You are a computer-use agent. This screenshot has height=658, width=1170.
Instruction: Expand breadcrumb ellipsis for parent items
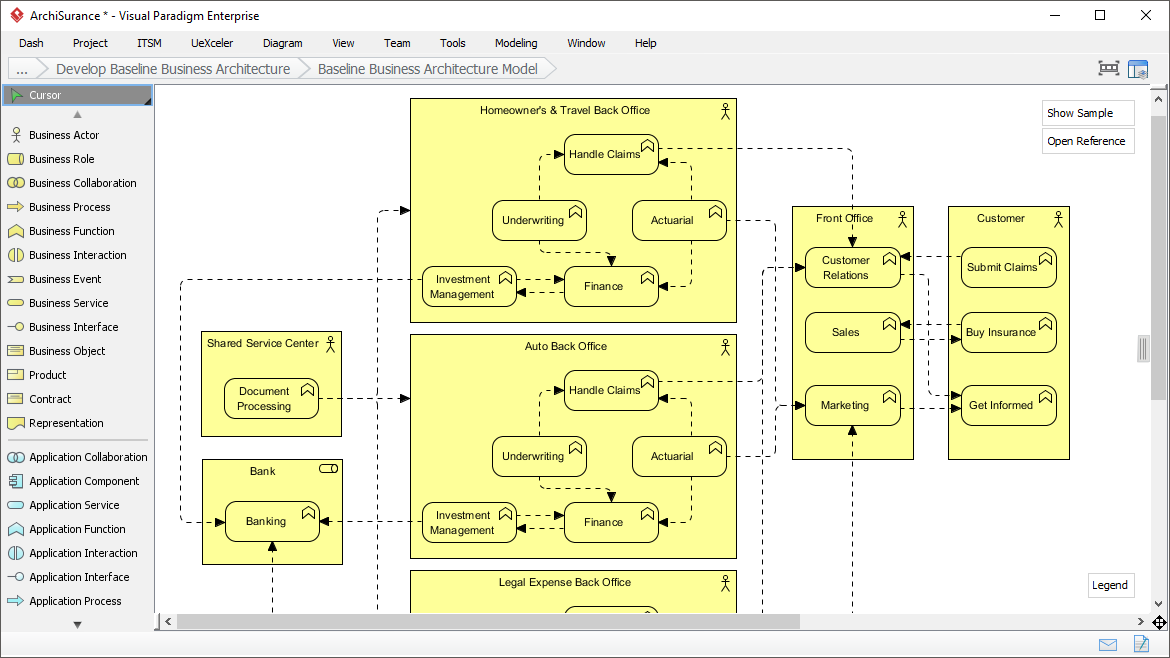pyautogui.click(x=22, y=69)
